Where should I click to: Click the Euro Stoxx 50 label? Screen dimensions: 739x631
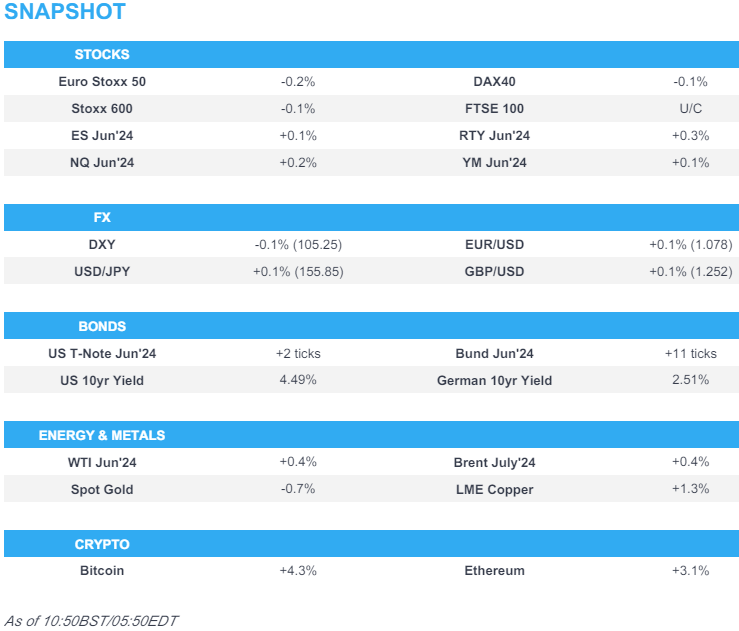click(102, 81)
